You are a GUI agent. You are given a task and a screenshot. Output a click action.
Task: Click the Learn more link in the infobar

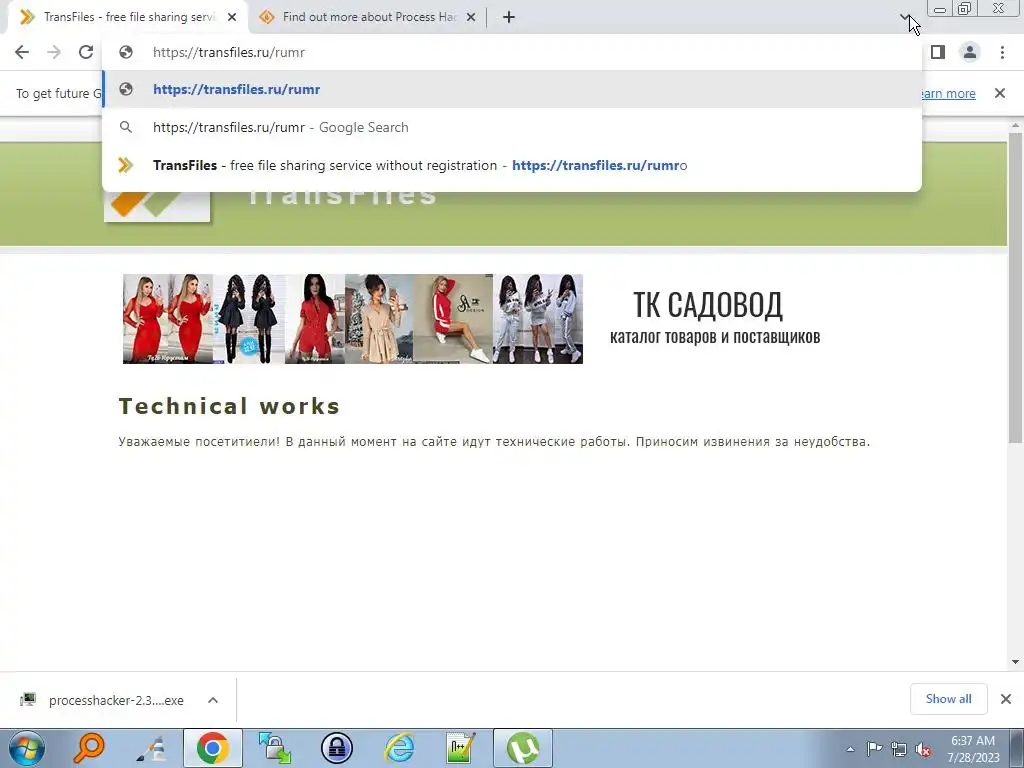pos(948,93)
